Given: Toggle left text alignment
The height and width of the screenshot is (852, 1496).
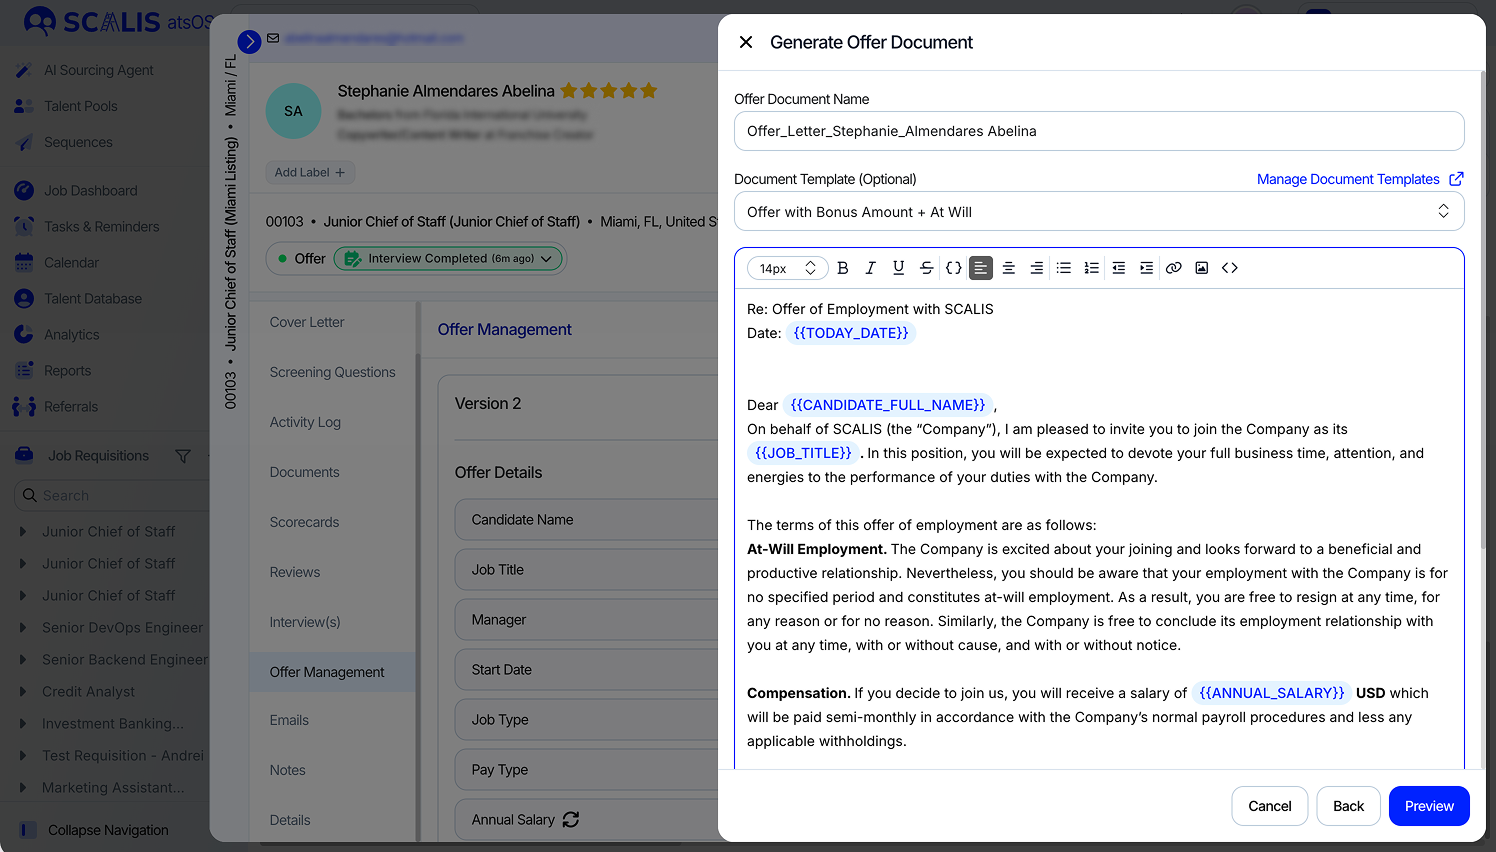Looking at the screenshot, I should pos(981,268).
